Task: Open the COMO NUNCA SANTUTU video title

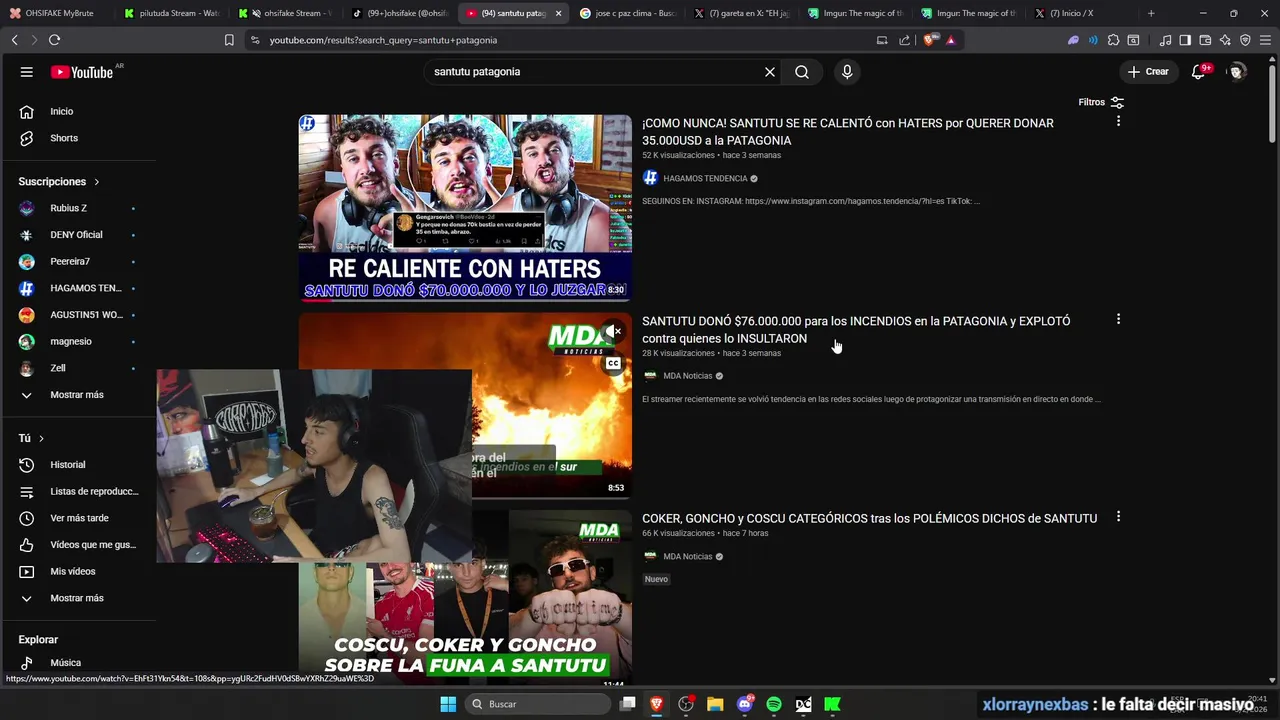Action: click(x=848, y=131)
